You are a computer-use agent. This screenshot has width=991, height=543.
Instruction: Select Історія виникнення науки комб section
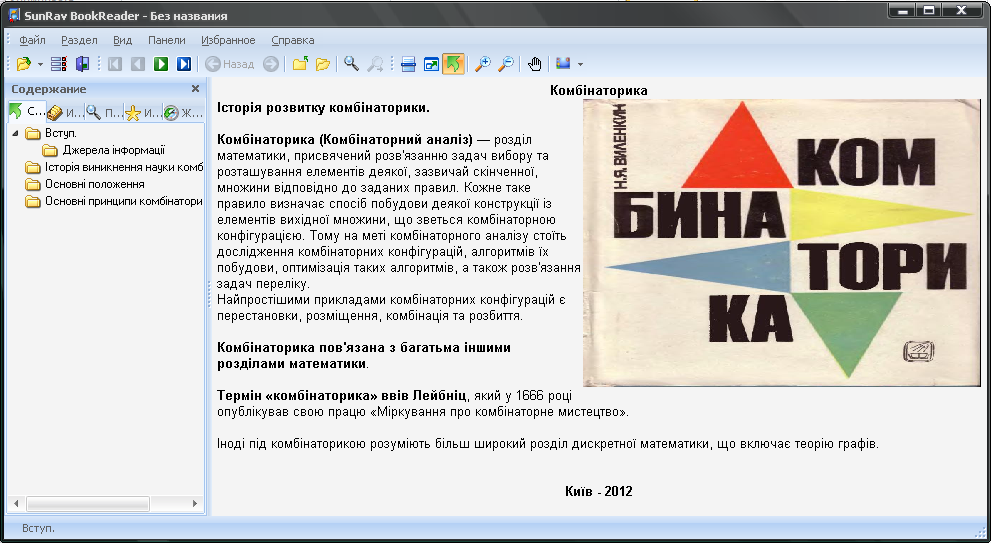(x=123, y=167)
